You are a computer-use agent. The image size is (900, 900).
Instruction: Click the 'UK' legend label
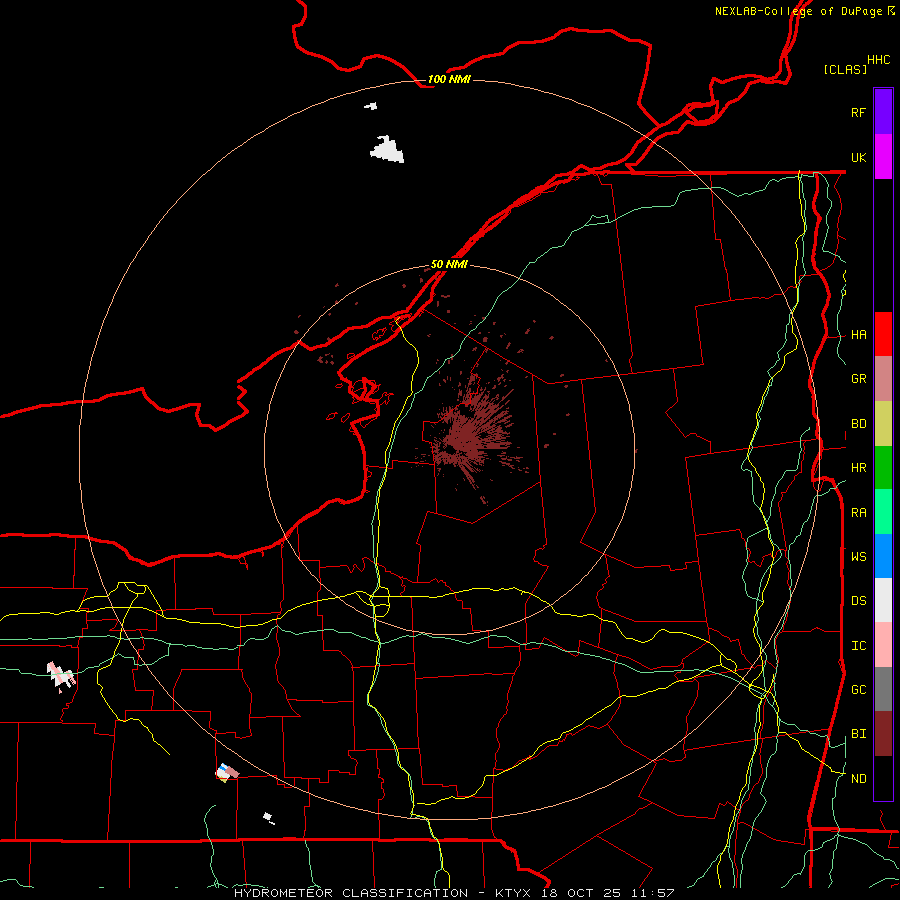click(859, 157)
